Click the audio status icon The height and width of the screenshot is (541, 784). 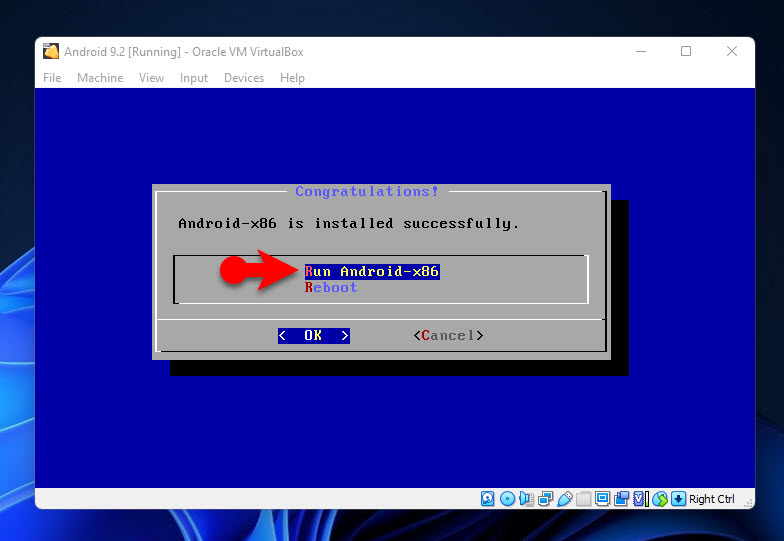526,498
